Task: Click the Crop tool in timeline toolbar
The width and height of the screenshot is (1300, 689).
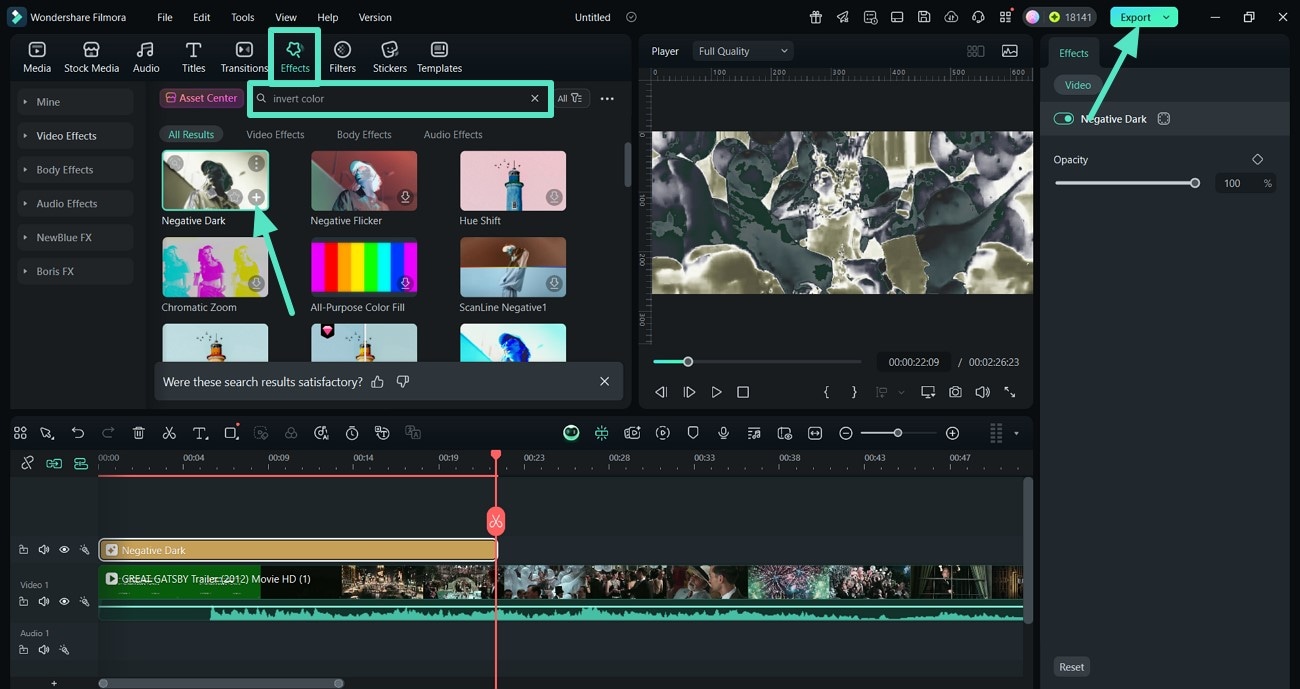Action: (231, 433)
